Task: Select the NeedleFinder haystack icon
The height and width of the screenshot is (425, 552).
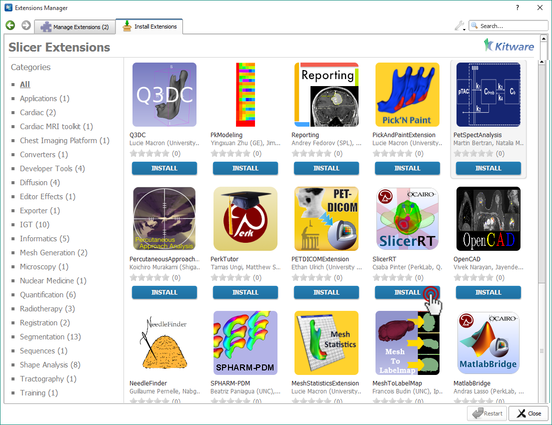Action: (x=164, y=343)
